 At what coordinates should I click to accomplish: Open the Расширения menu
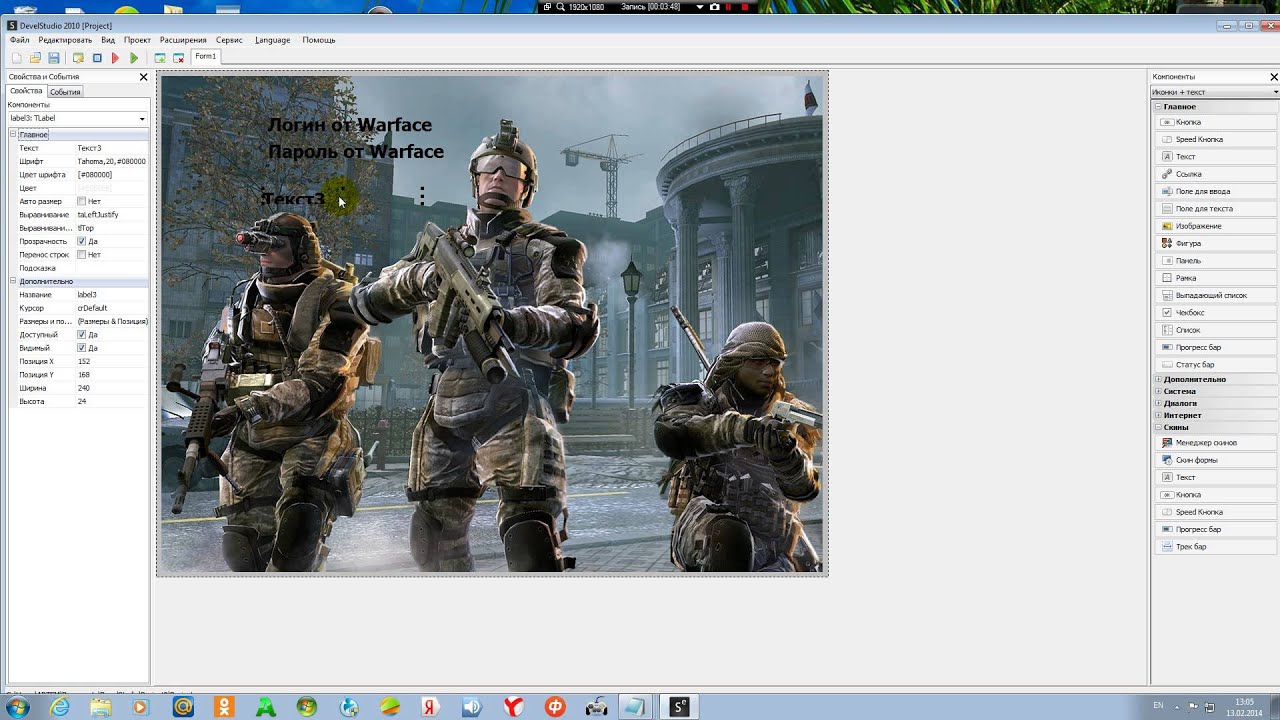[183, 40]
